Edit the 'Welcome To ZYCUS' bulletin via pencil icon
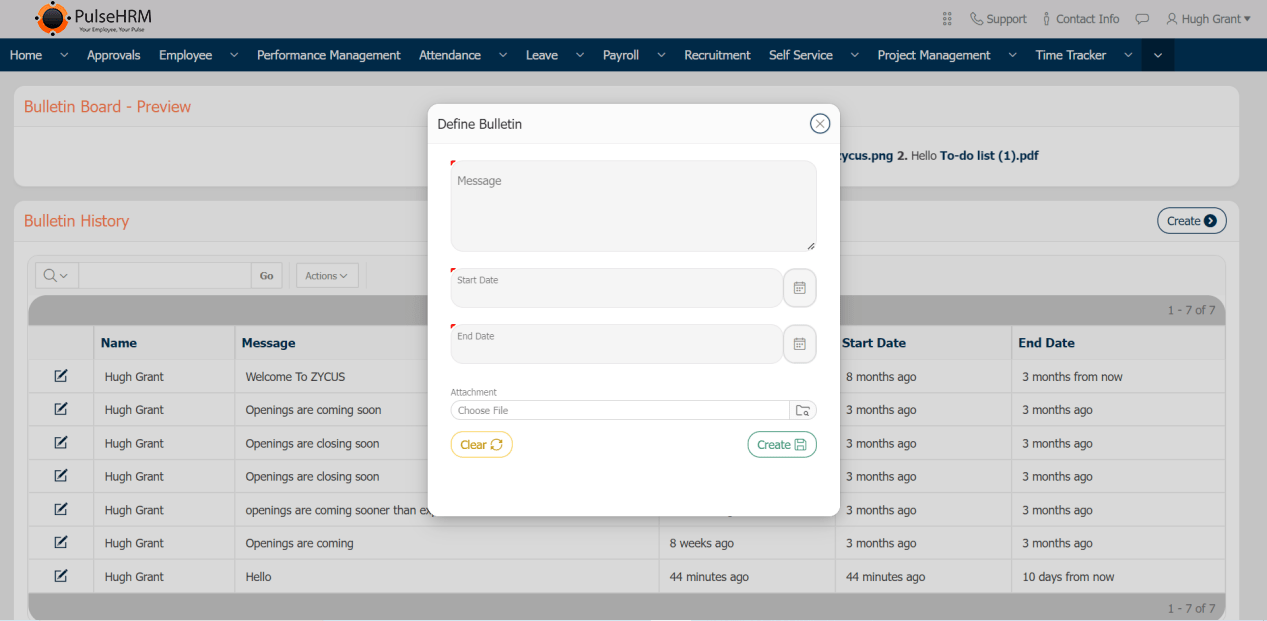Image resolution: width=1267 pixels, height=621 pixels. [x=60, y=376]
